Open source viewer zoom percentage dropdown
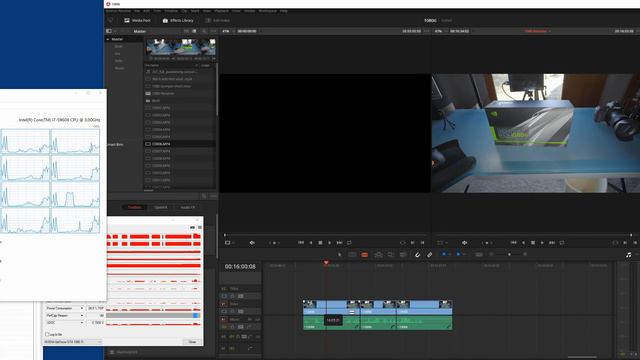This screenshot has height=360, width=640. coord(227,31)
